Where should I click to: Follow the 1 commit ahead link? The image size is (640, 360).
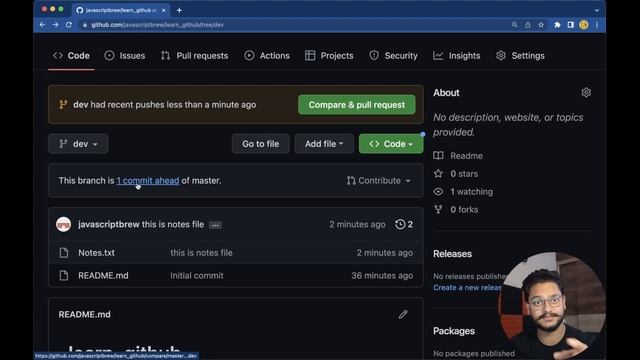coord(148,180)
